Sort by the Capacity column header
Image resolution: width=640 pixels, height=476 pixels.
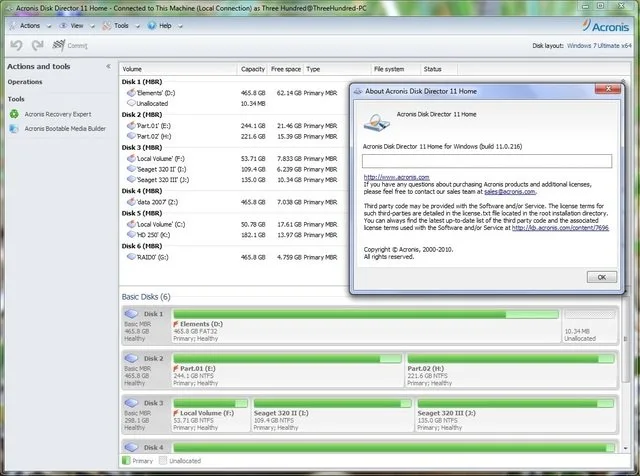[253, 69]
